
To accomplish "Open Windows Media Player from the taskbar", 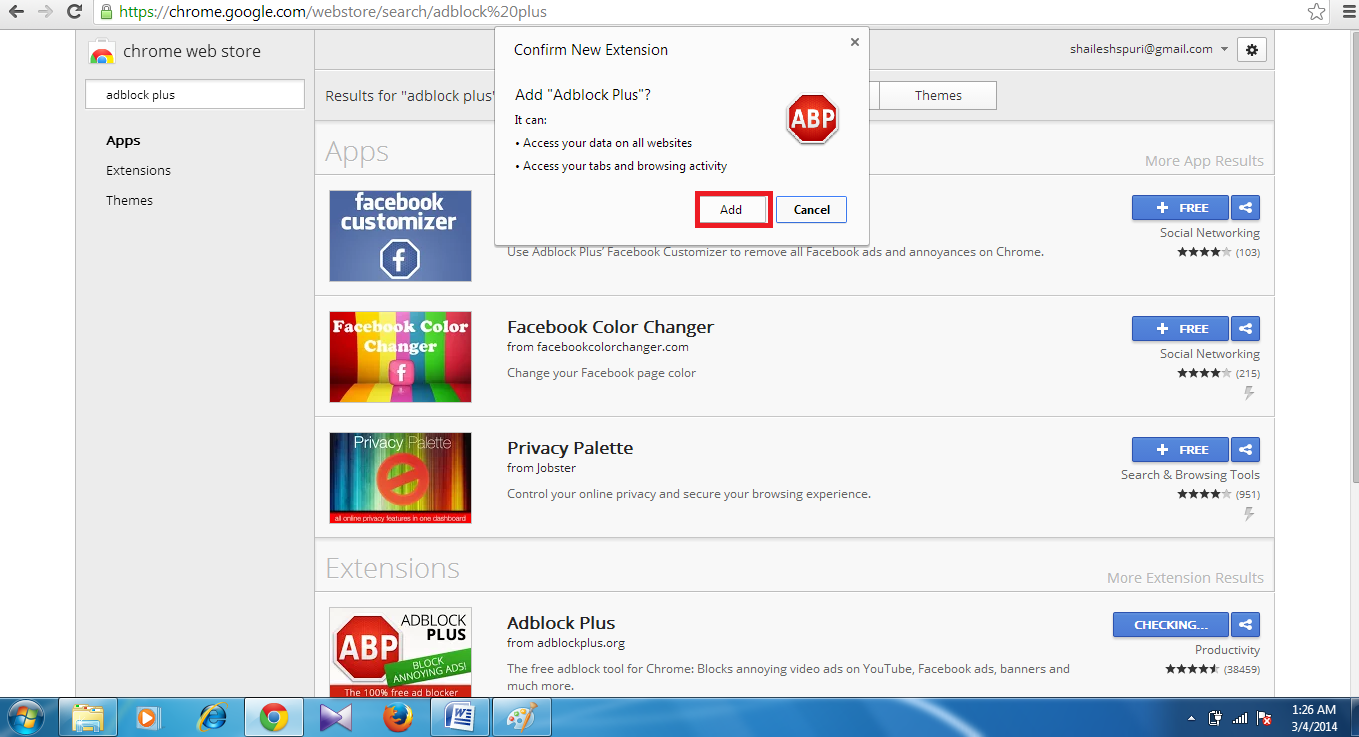I will [x=148, y=717].
